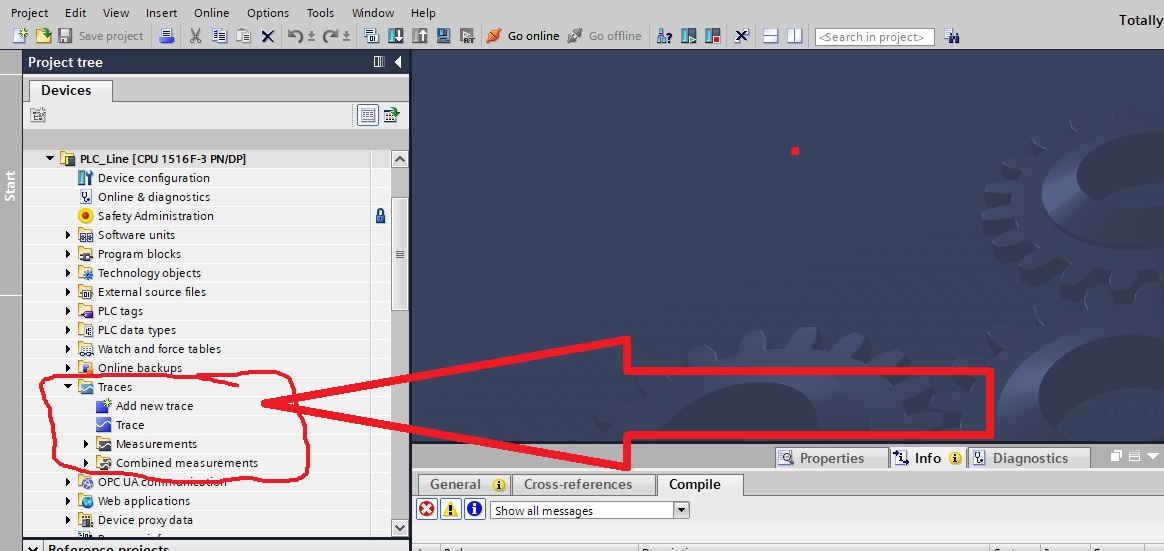The height and width of the screenshot is (551, 1164).
Task: Click the Copy icon in toolbar
Action: 220,36
